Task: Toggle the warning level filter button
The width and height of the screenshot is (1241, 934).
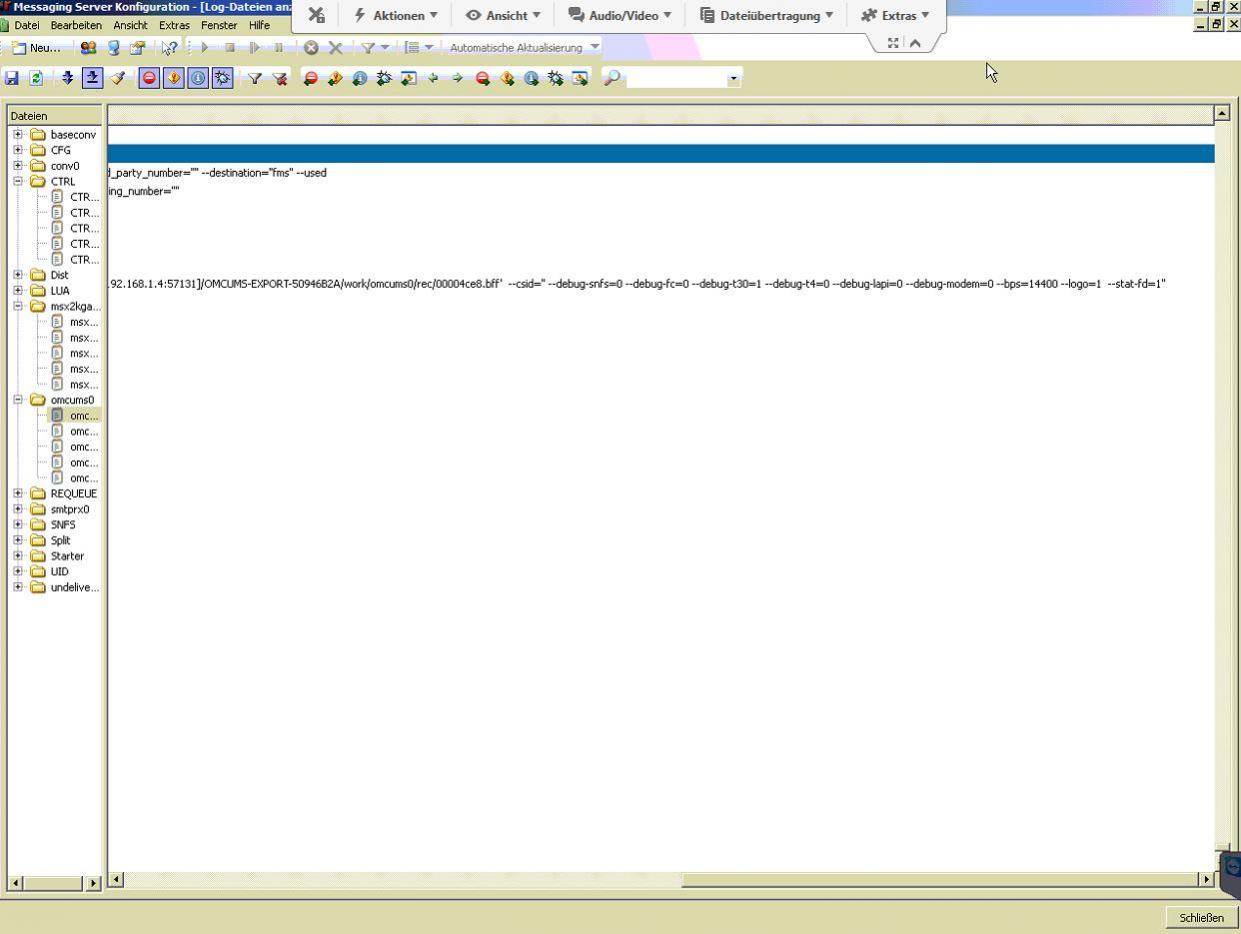Action: point(174,78)
